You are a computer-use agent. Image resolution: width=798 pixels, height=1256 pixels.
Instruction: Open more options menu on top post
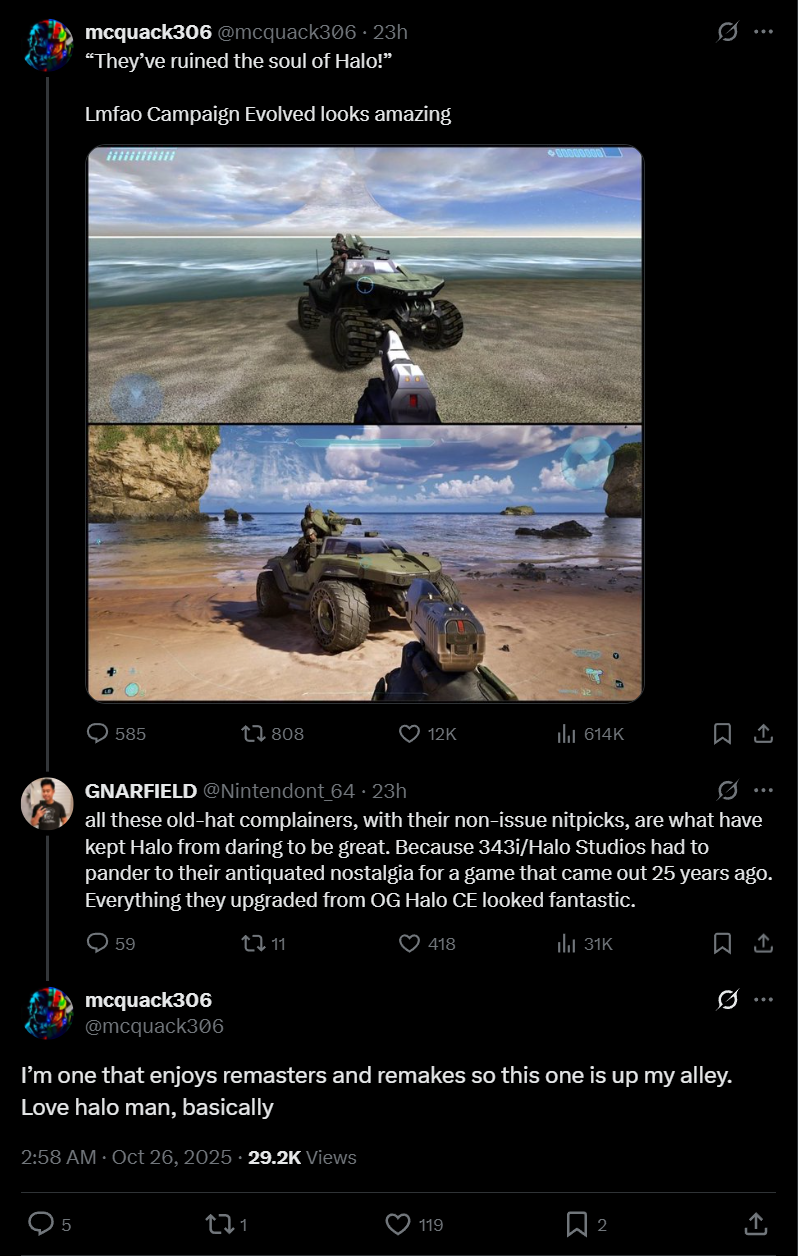pos(763,32)
